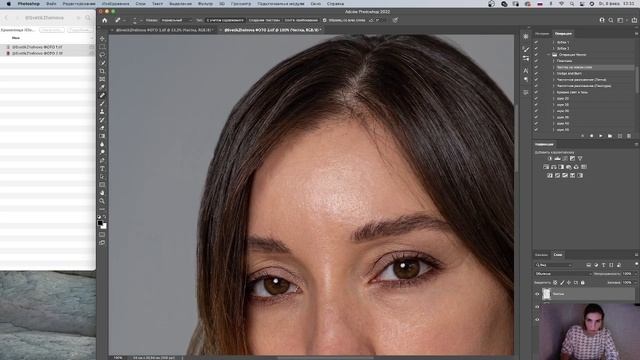Expand the Dodge and Burn action
640x360 pixels.
553,73
